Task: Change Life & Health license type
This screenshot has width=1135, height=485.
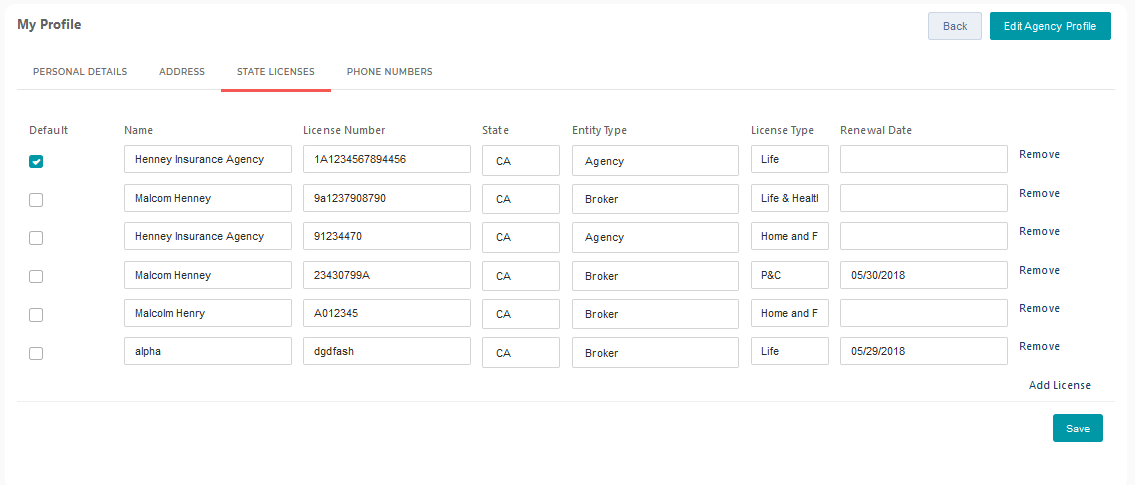Action: pyautogui.click(x=790, y=198)
